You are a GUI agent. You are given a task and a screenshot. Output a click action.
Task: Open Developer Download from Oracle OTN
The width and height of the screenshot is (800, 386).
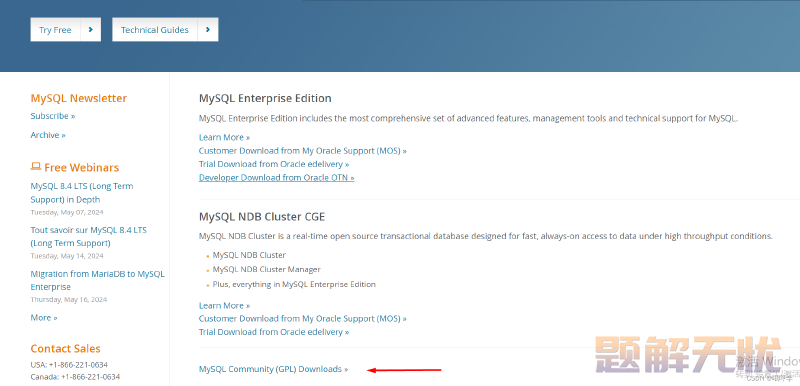pyautogui.click(x=277, y=177)
